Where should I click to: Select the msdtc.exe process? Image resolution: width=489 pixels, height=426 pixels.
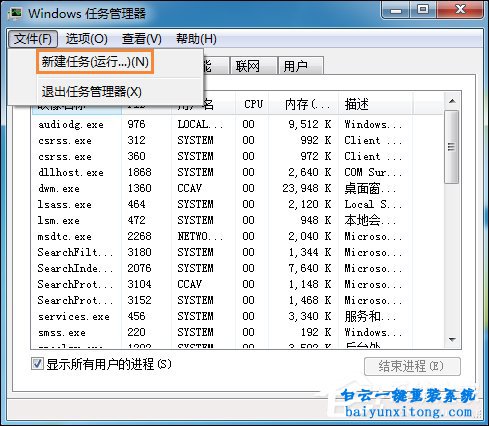(x=238, y=236)
